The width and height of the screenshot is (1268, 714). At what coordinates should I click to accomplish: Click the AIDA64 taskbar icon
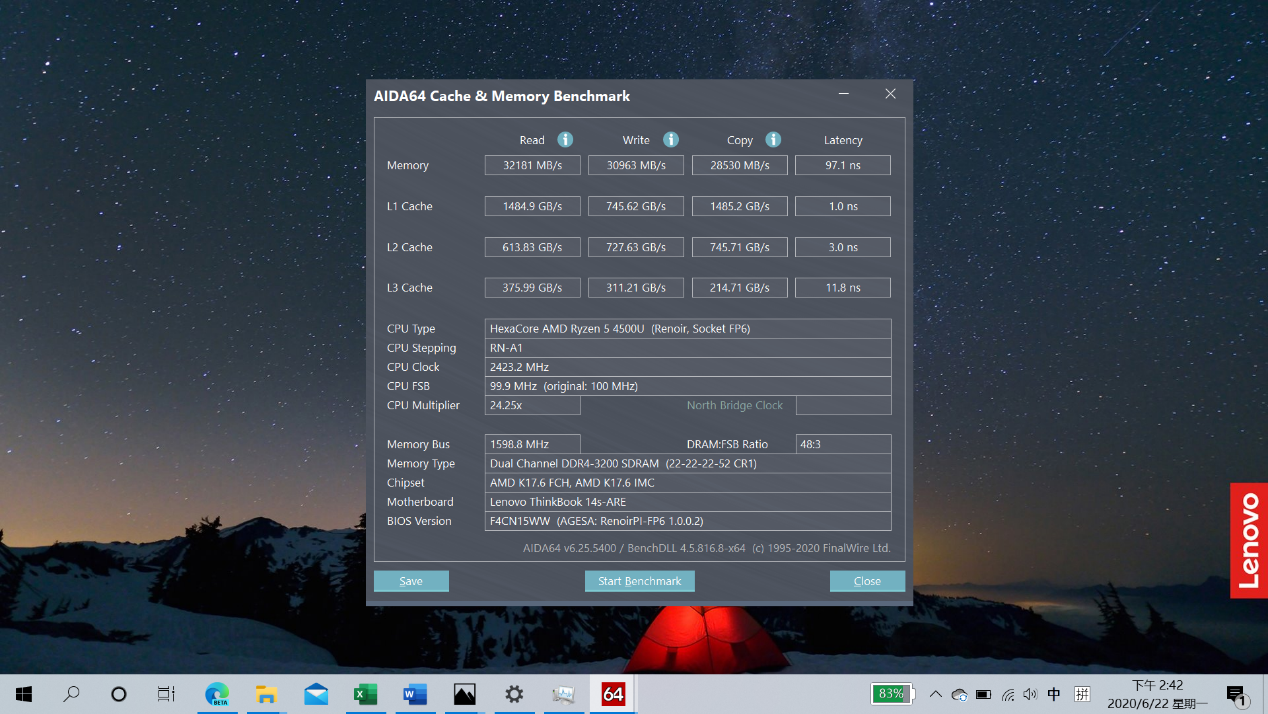pos(613,694)
